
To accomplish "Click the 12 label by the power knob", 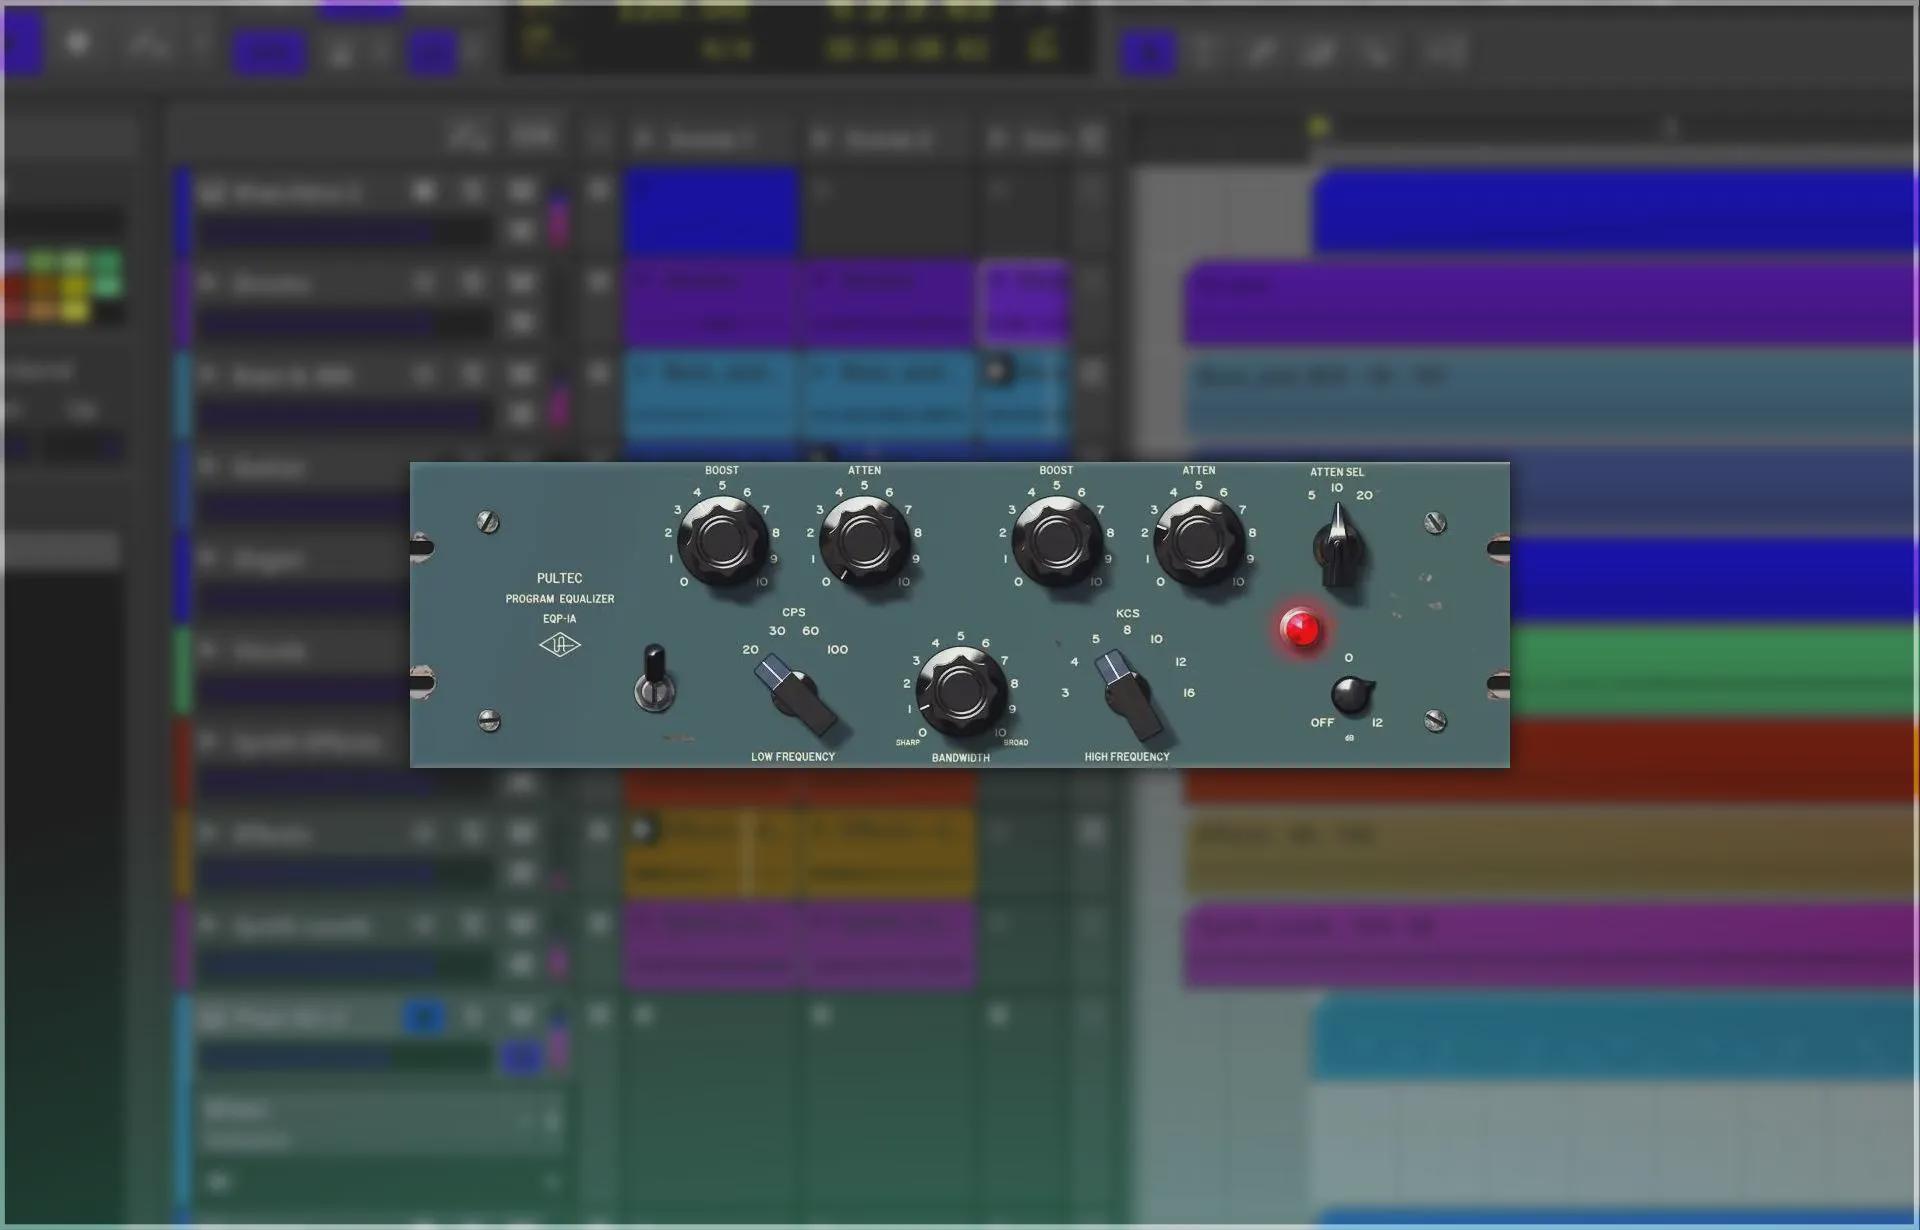I will (x=1377, y=722).
